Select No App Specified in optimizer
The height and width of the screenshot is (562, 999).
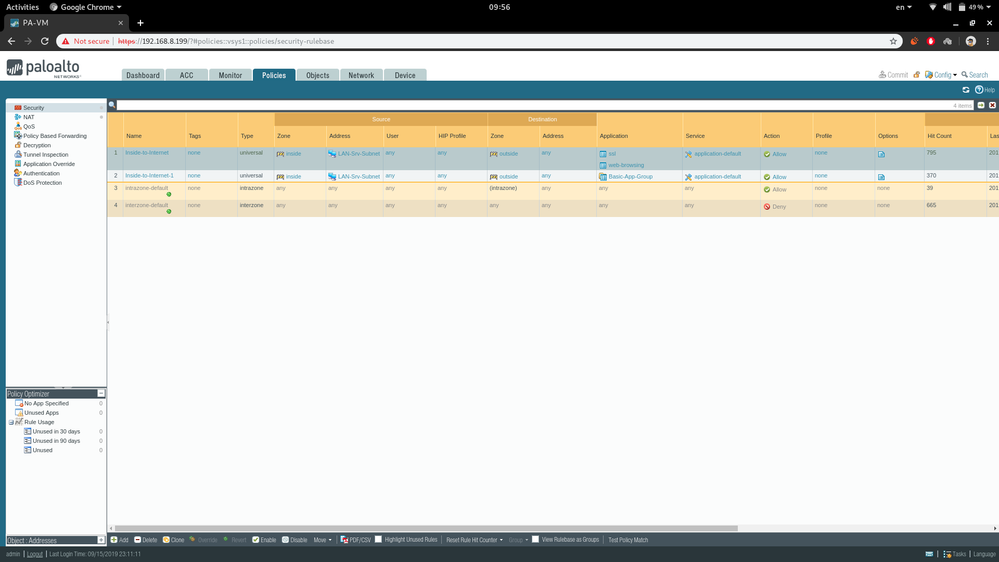tap(46, 403)
